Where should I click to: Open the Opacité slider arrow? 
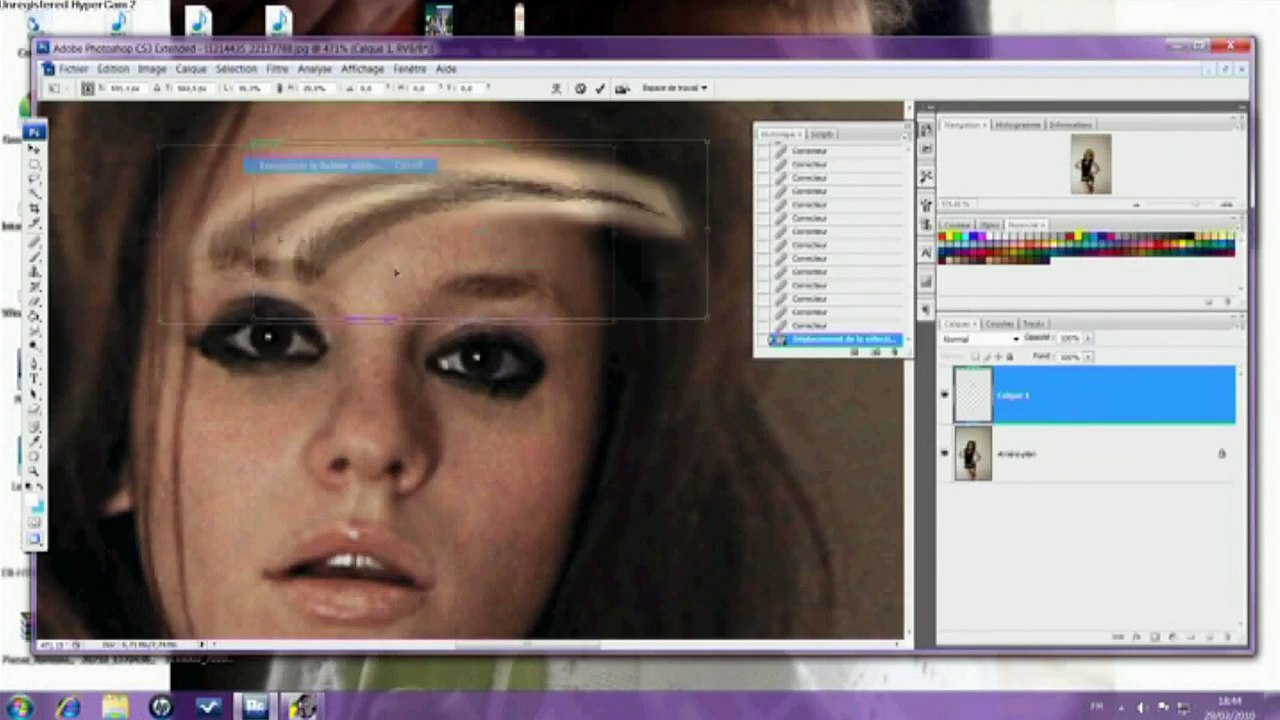point(1088,339)
